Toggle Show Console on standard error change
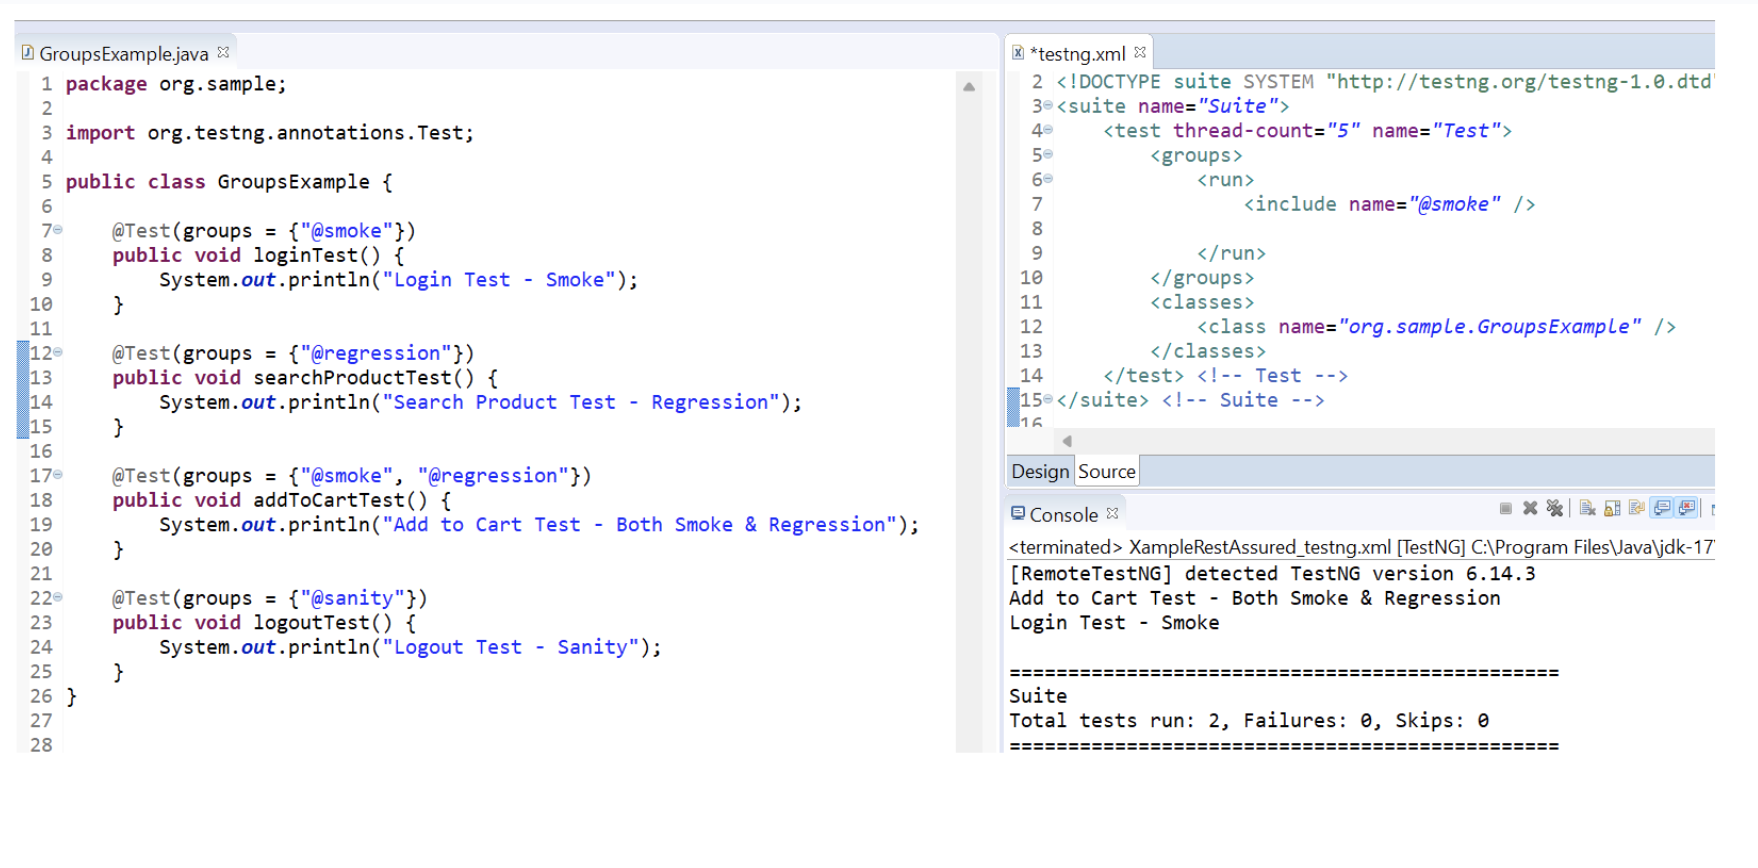 click(x=1687, y=509)
